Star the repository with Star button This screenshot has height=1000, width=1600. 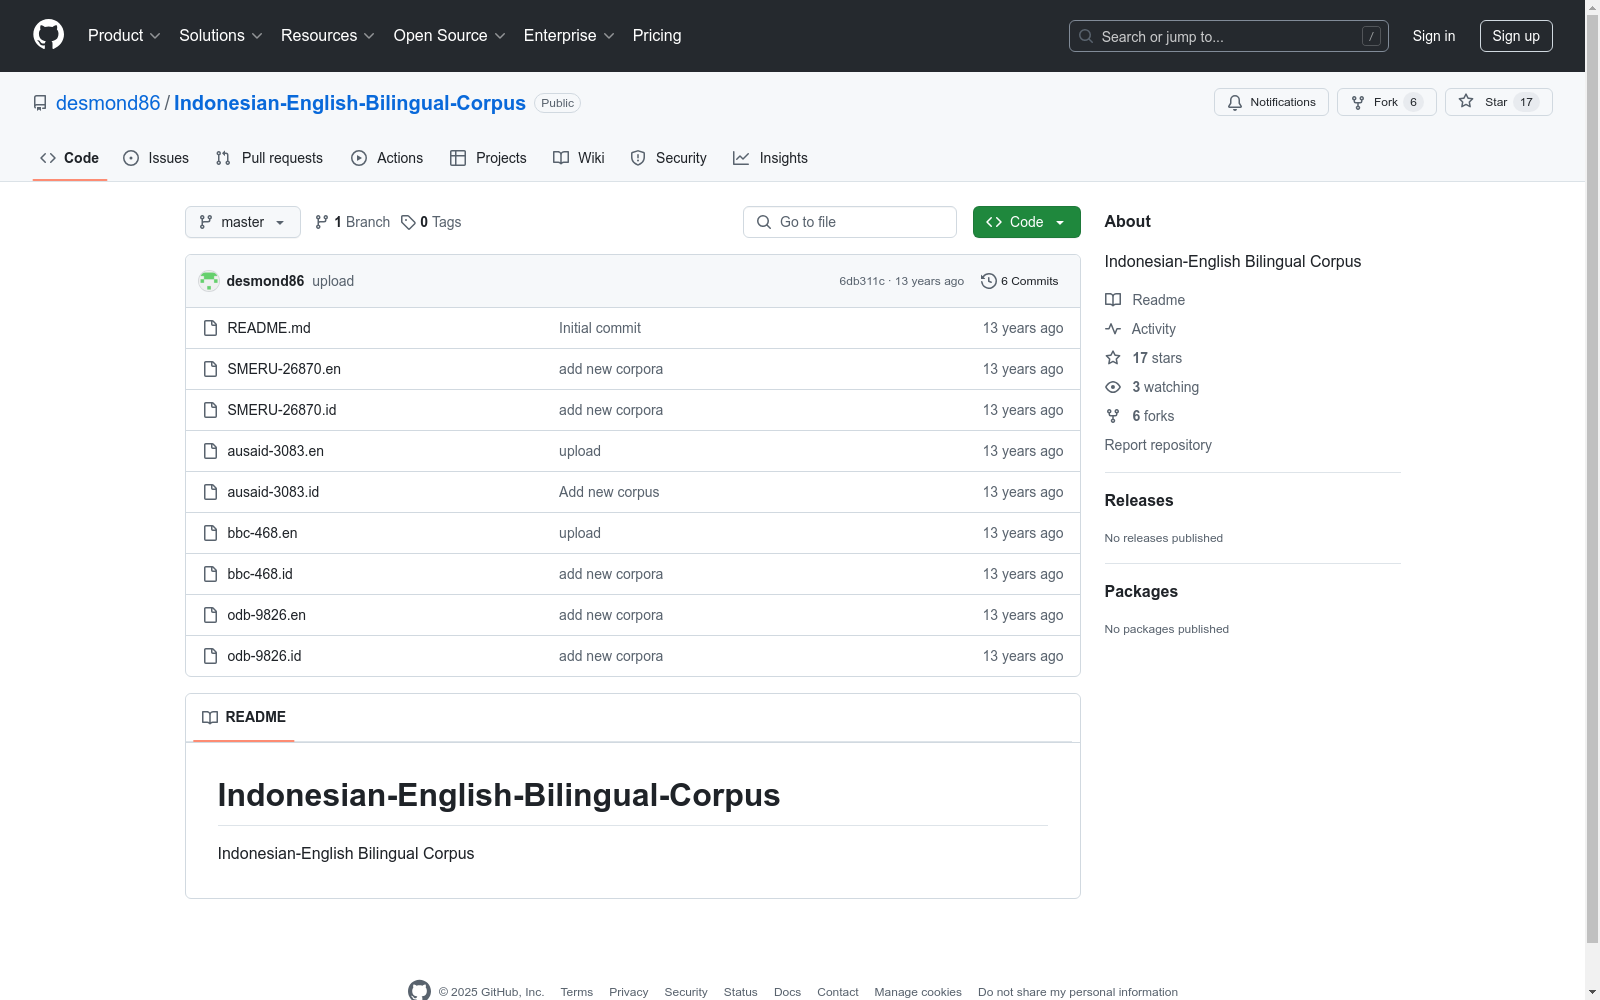point(1498,102)
